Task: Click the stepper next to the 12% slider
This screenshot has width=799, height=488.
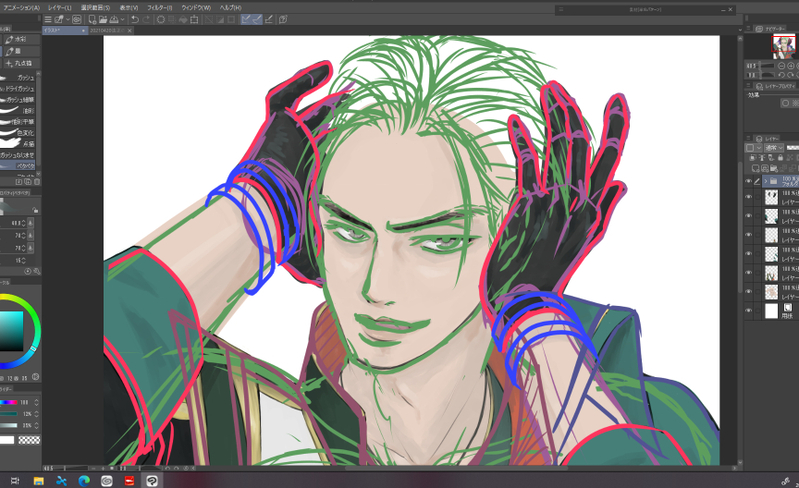Action: coord(36,414)
